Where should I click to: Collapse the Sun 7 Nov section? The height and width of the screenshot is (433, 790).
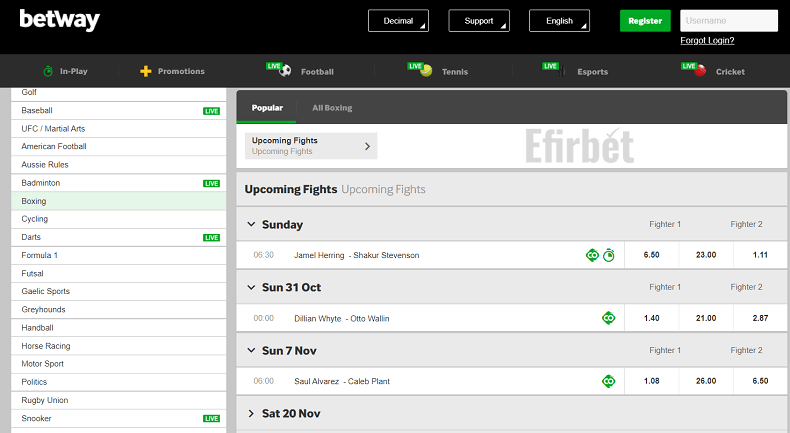251,350
